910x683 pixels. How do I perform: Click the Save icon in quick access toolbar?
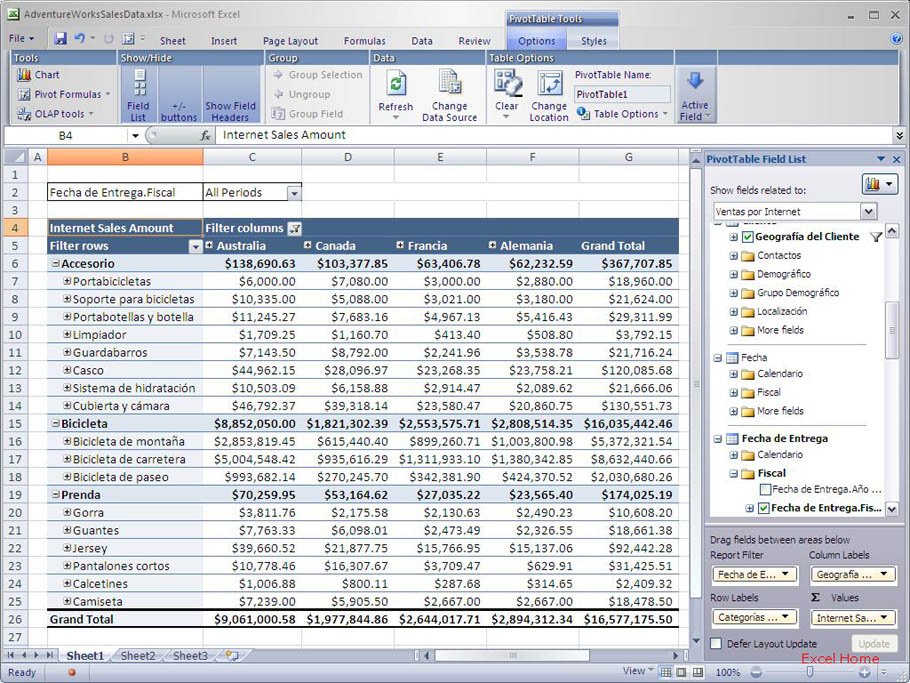click(60, 39)
